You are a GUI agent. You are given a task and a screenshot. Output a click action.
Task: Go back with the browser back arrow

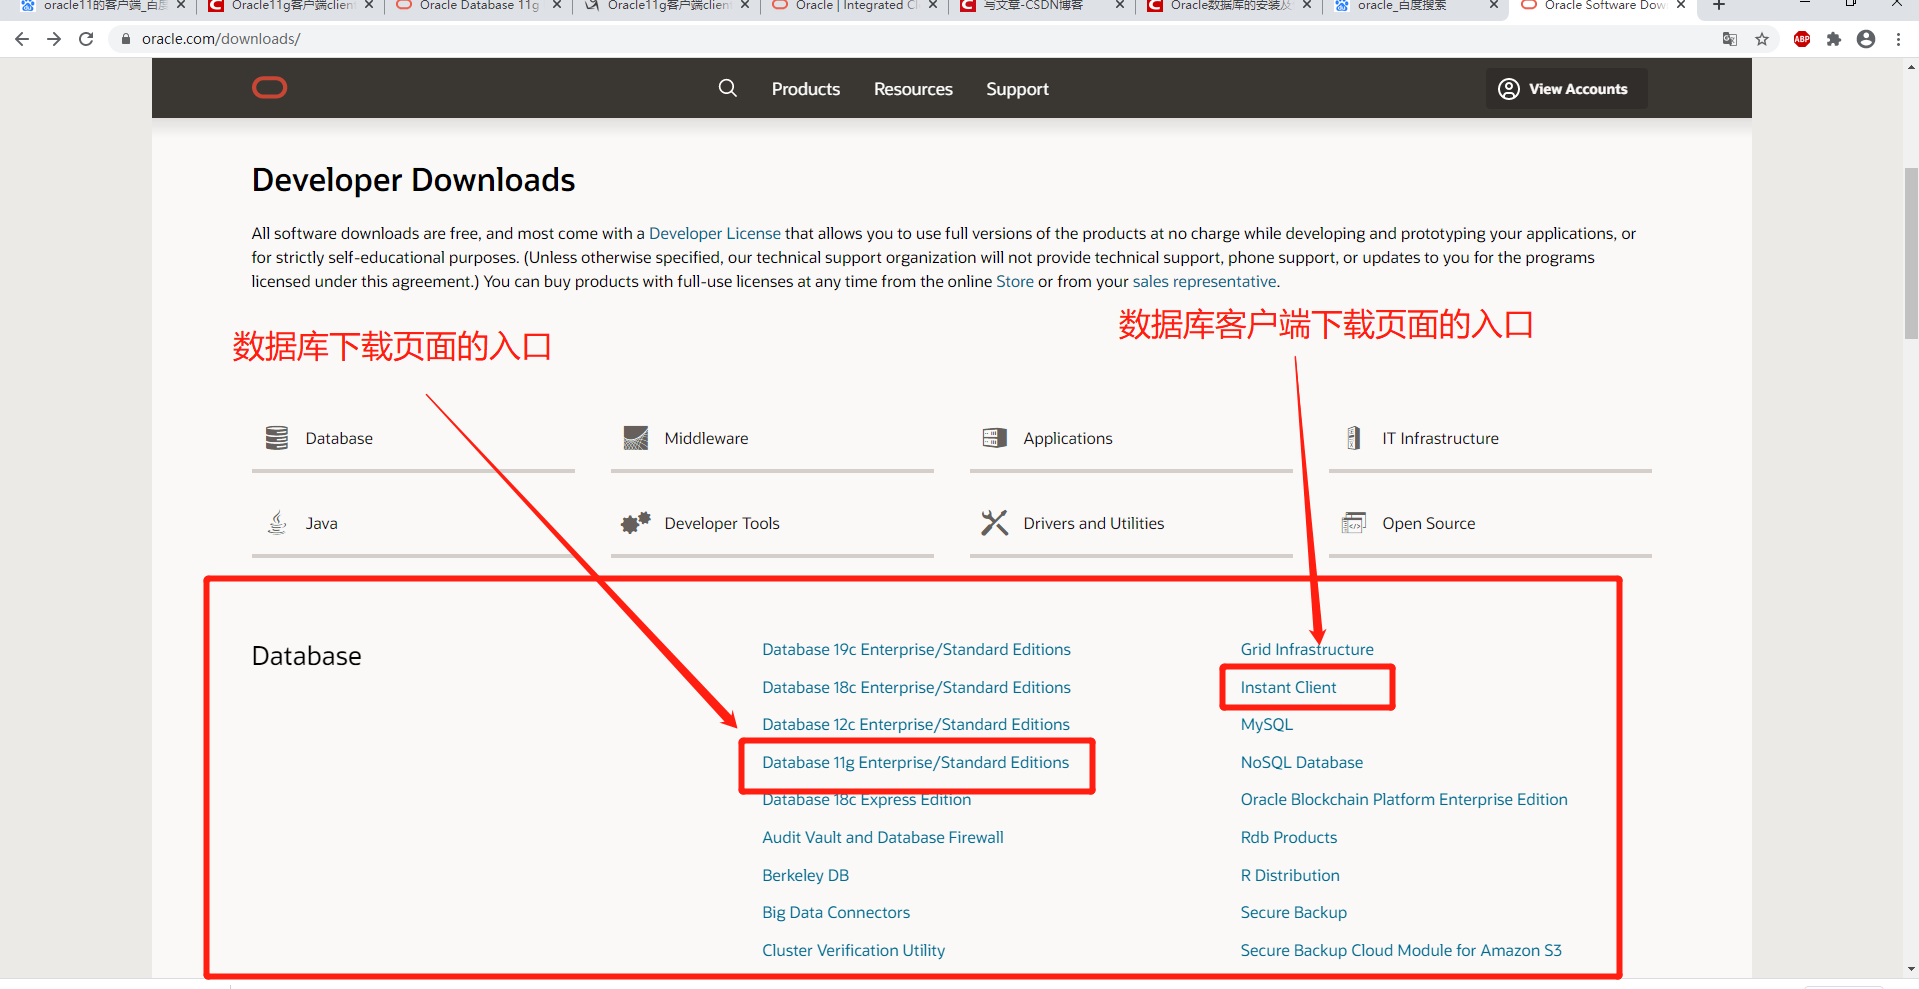(x=22, y=39)
